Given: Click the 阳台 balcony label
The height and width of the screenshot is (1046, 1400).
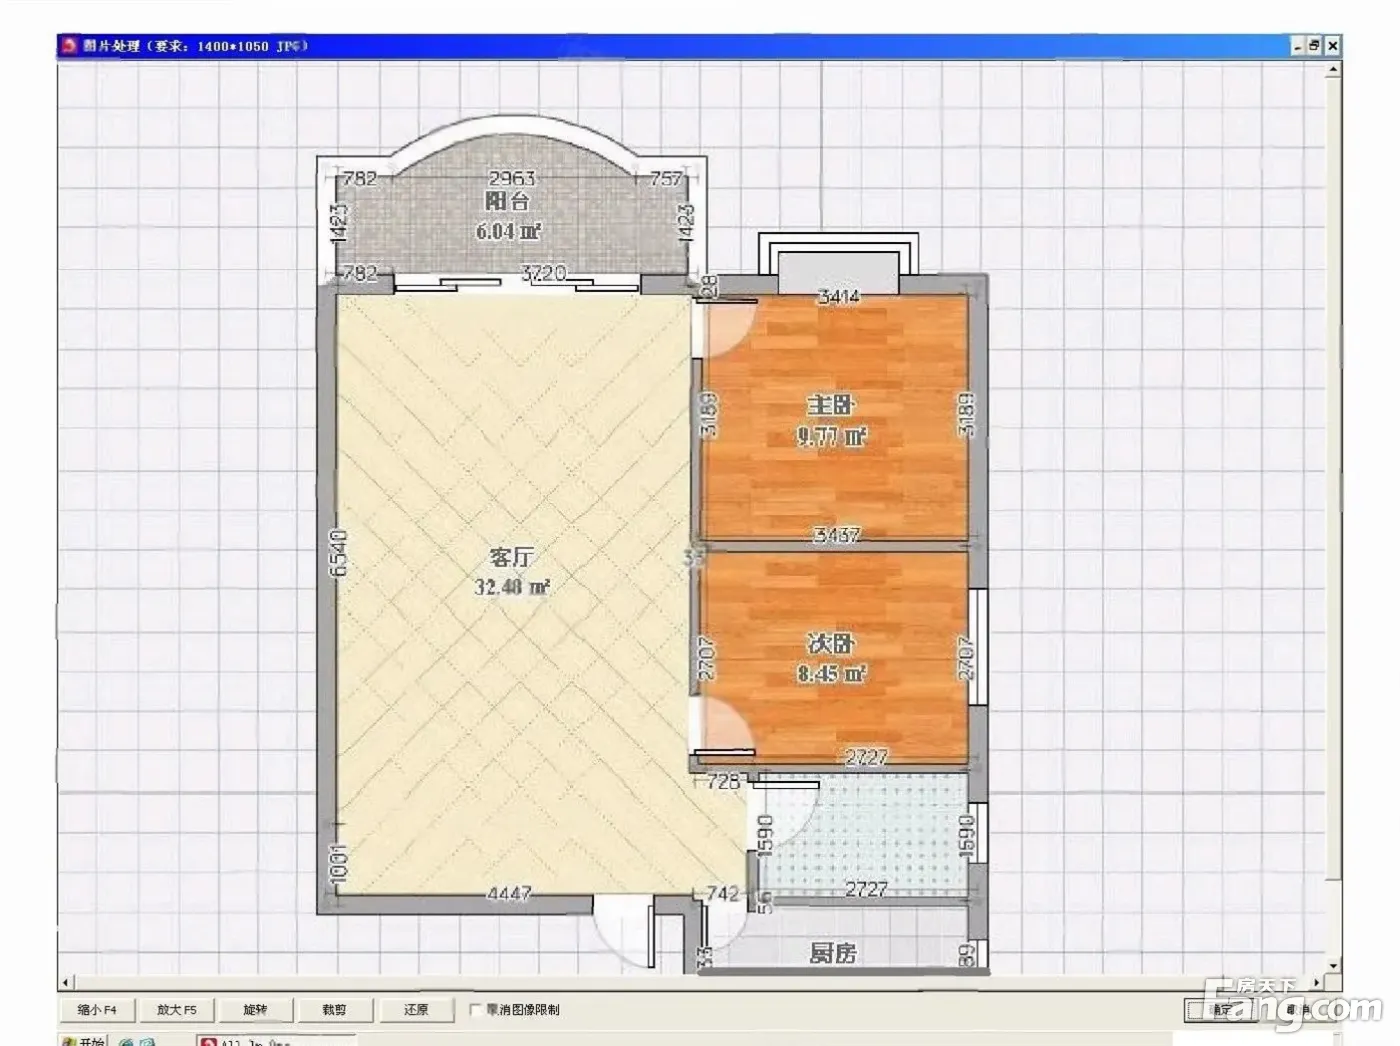Looking at the screenshot, I should (x=507, y=202).
